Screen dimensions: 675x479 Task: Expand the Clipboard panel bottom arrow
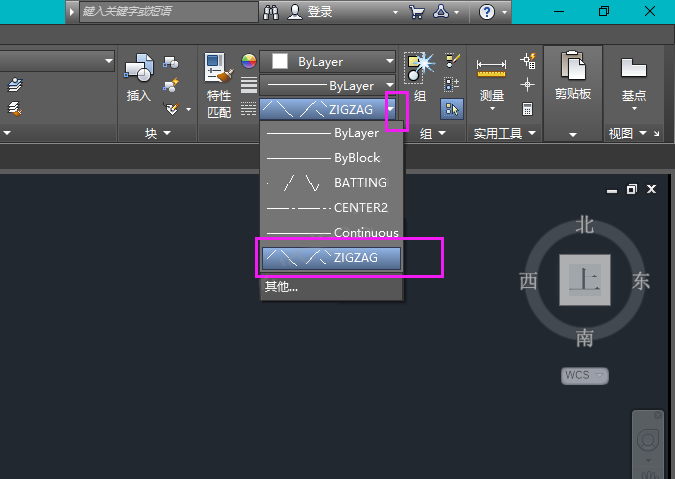[x=573, y=135]
